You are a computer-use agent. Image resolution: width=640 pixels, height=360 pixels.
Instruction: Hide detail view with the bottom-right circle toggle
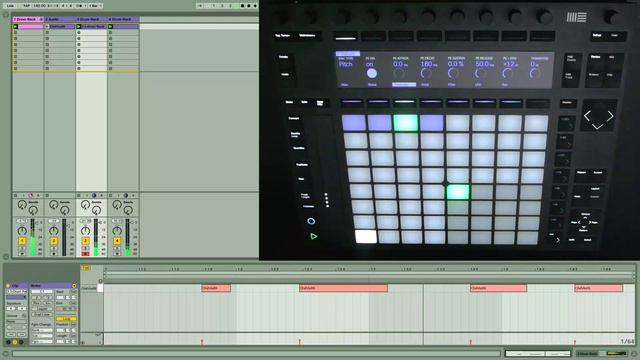pos(634,353)
